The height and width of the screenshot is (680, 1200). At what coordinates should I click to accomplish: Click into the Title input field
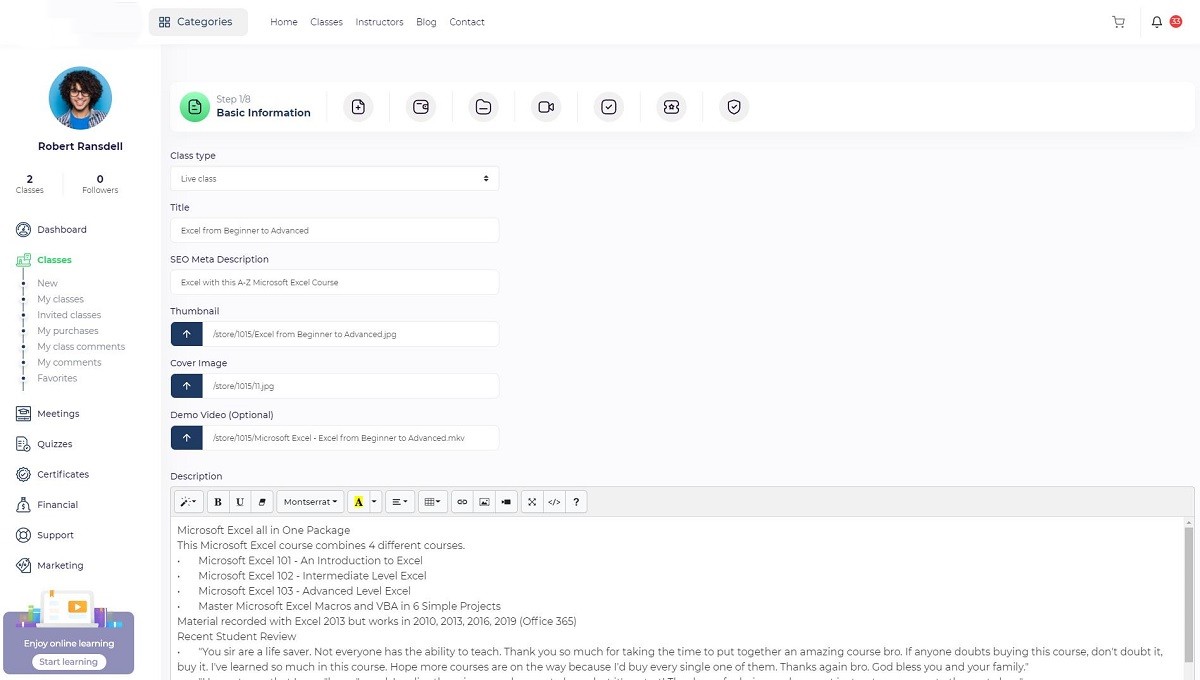(x=334, y=231)
